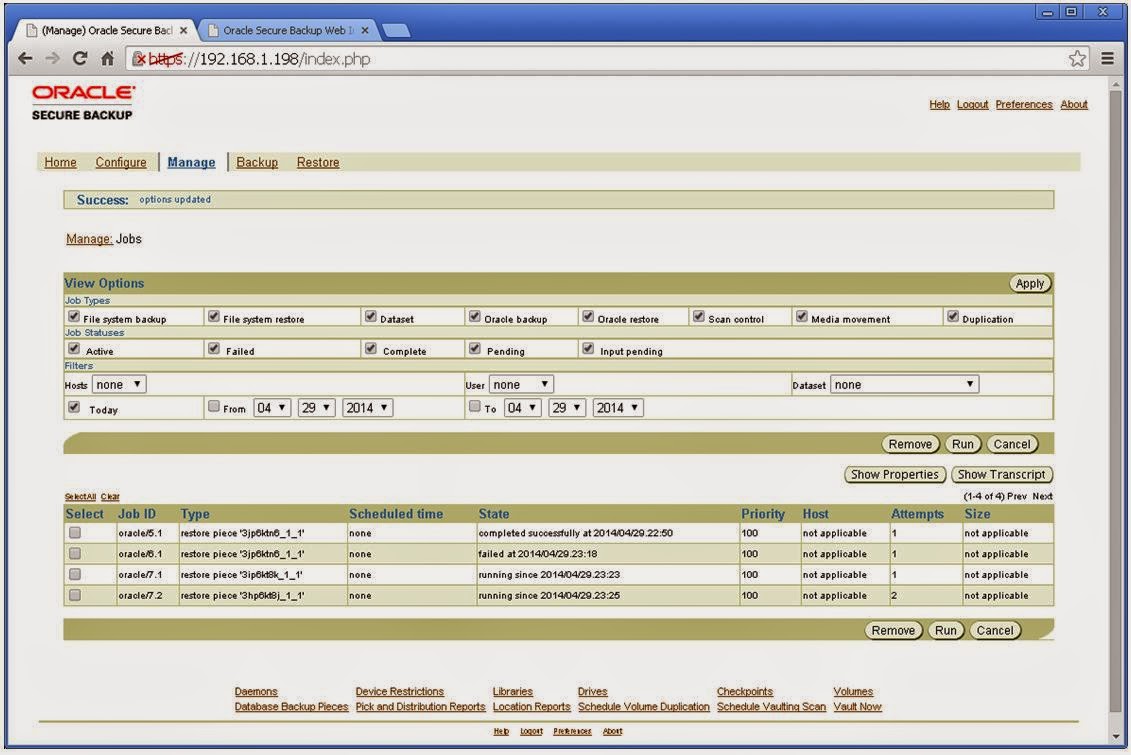1131x755 pixels.
Task: Open the To year dropdown
Action: (x=618, y=408)
